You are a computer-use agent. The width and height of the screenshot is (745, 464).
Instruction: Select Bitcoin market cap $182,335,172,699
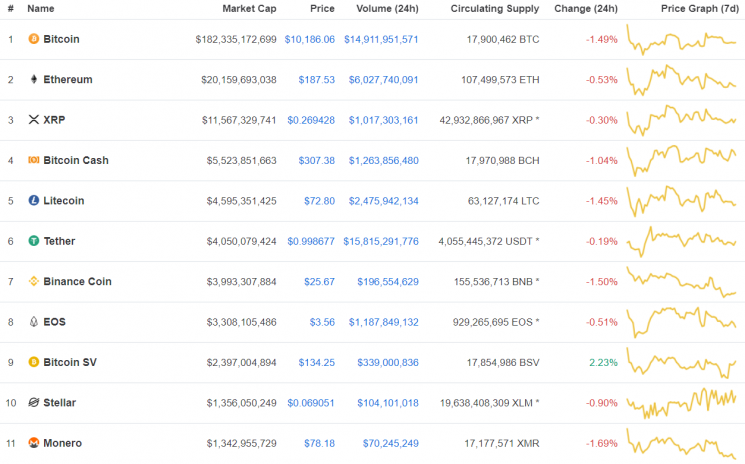[x=236, y=39]
